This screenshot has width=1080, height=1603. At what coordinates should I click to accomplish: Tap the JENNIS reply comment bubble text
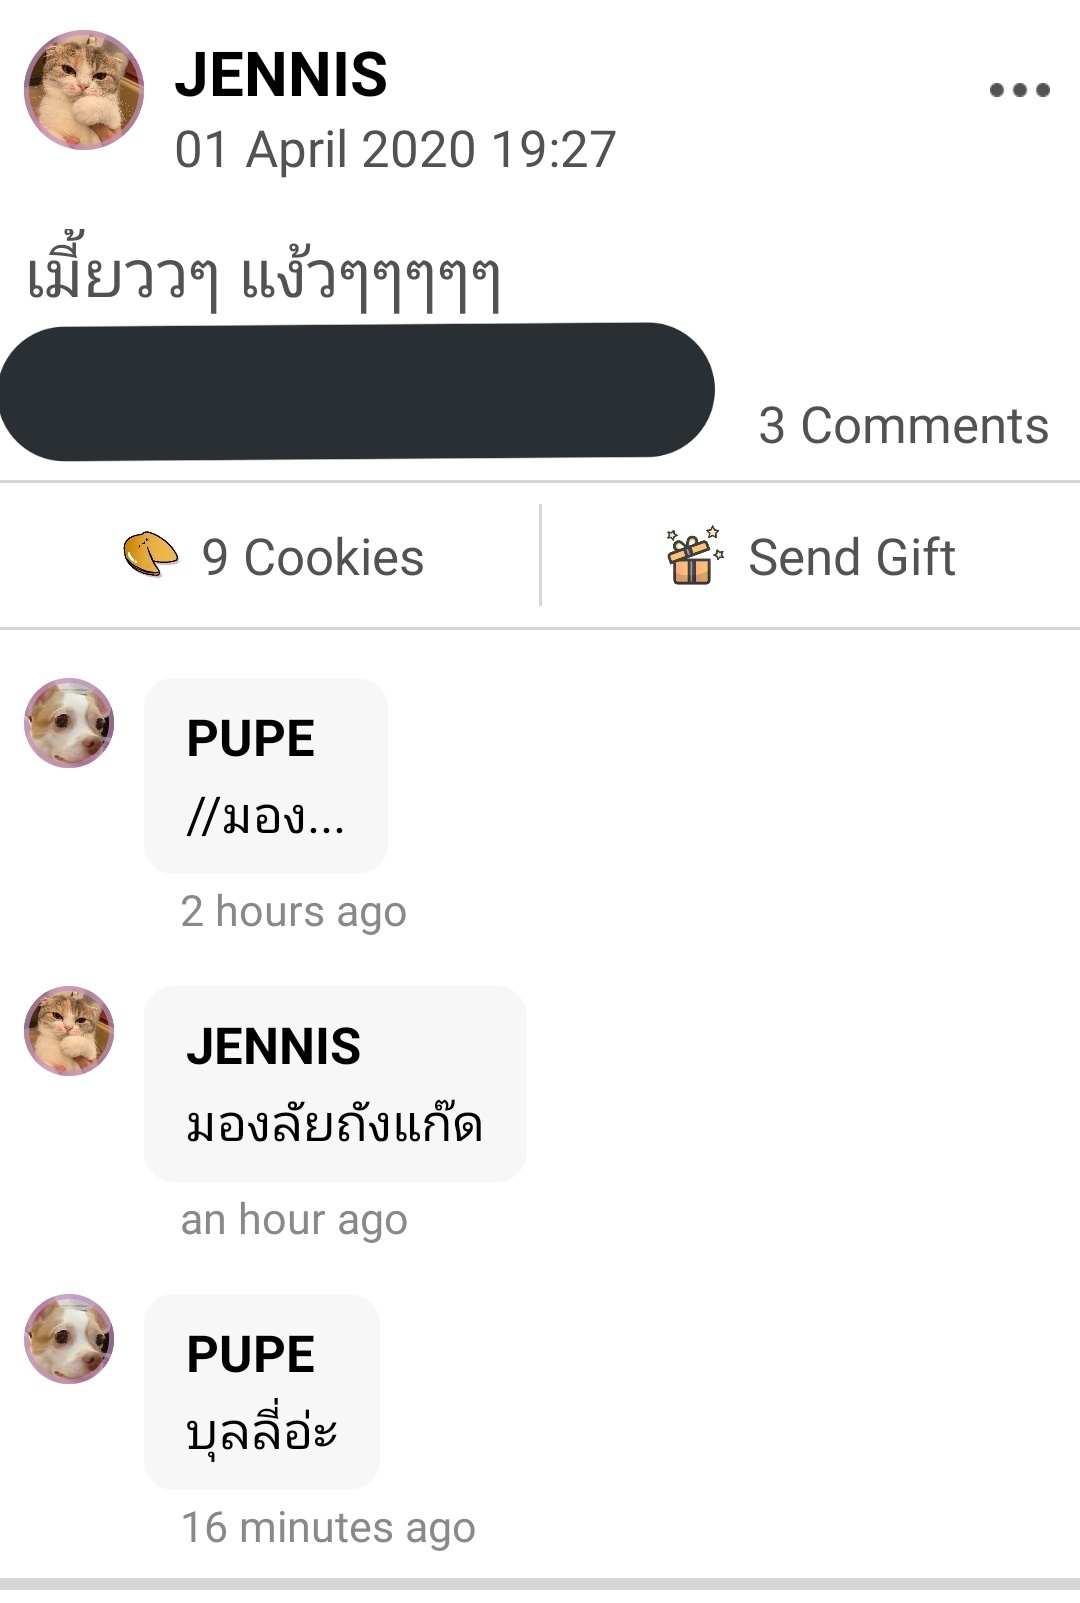point(334,1124)
